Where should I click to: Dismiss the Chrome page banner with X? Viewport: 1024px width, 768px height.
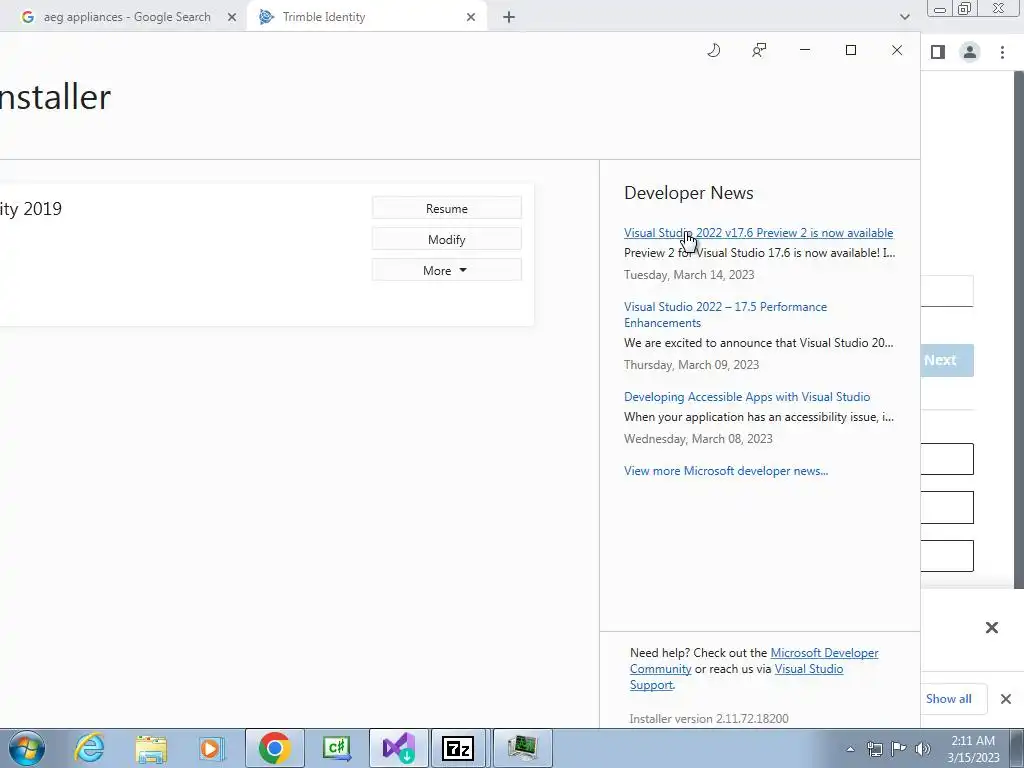tap(991, 628)
